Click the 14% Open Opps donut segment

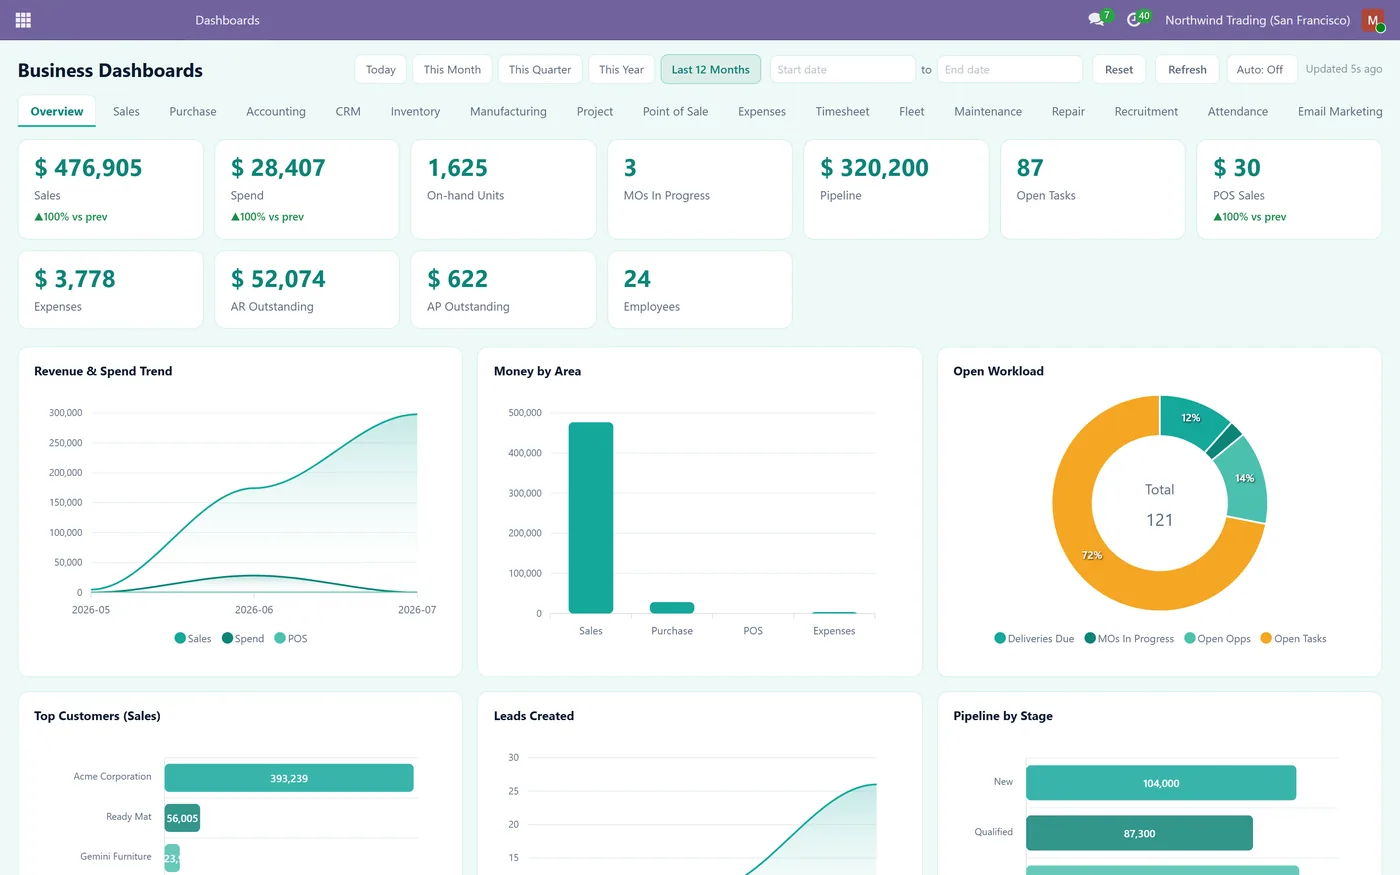click(x=1246, y=479)
